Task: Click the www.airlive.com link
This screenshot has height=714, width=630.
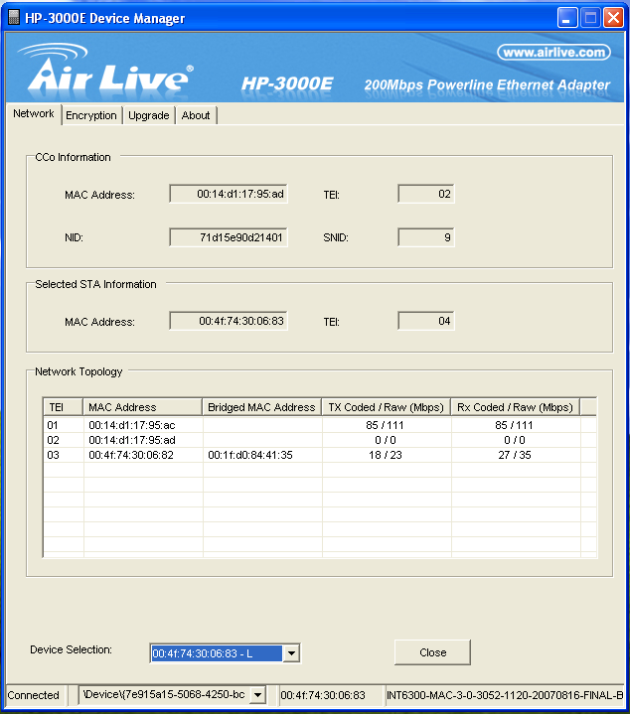Action: [x=554, y=52]
